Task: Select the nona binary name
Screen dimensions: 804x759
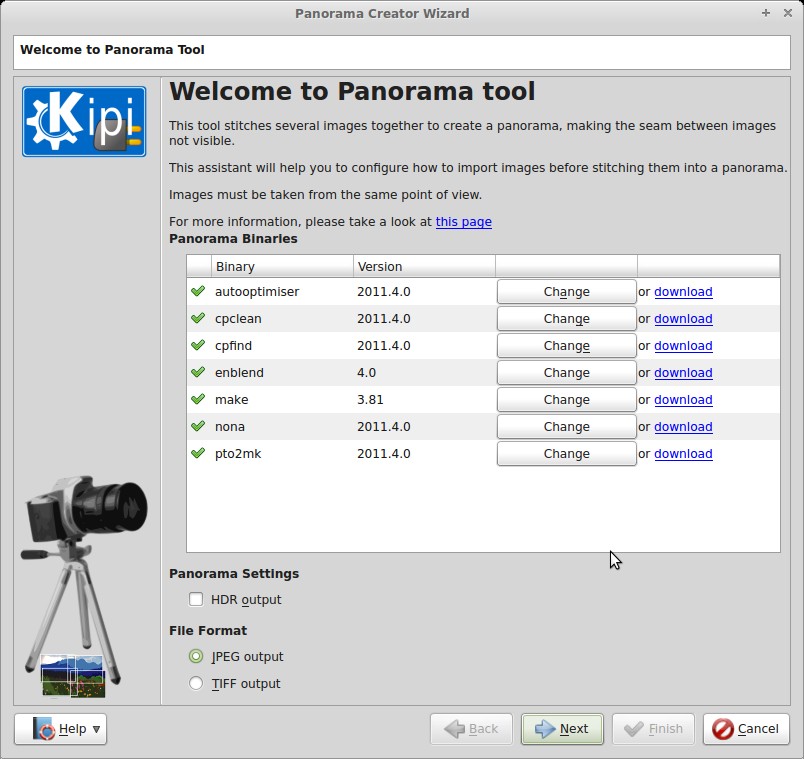Action: pyautogui.click(x=230, y=427)
